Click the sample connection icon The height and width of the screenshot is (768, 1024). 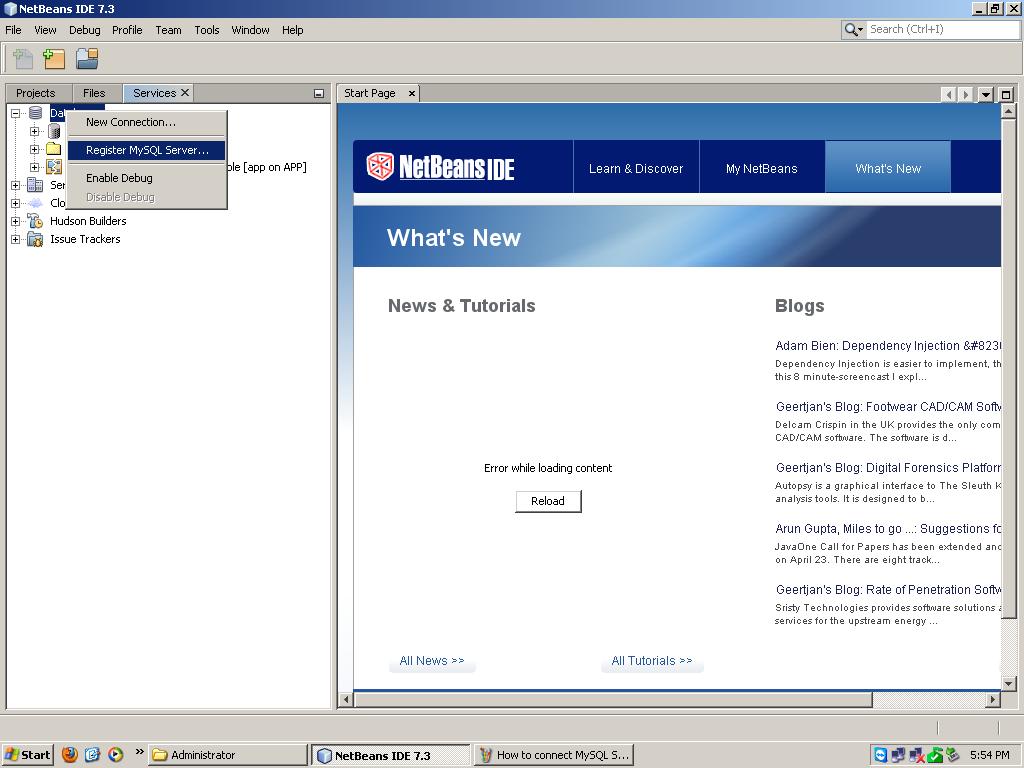point(54,167)
